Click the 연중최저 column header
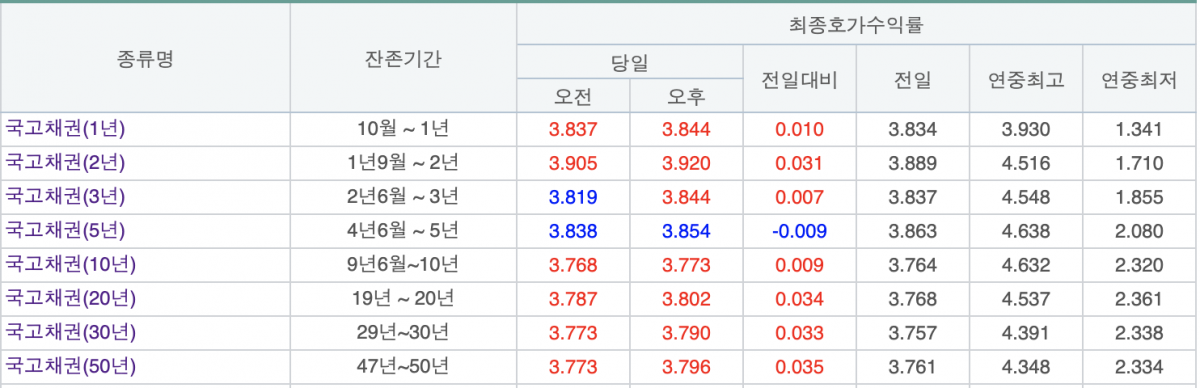Screen dimensions: 1200x388 [x=1139, y=79]
